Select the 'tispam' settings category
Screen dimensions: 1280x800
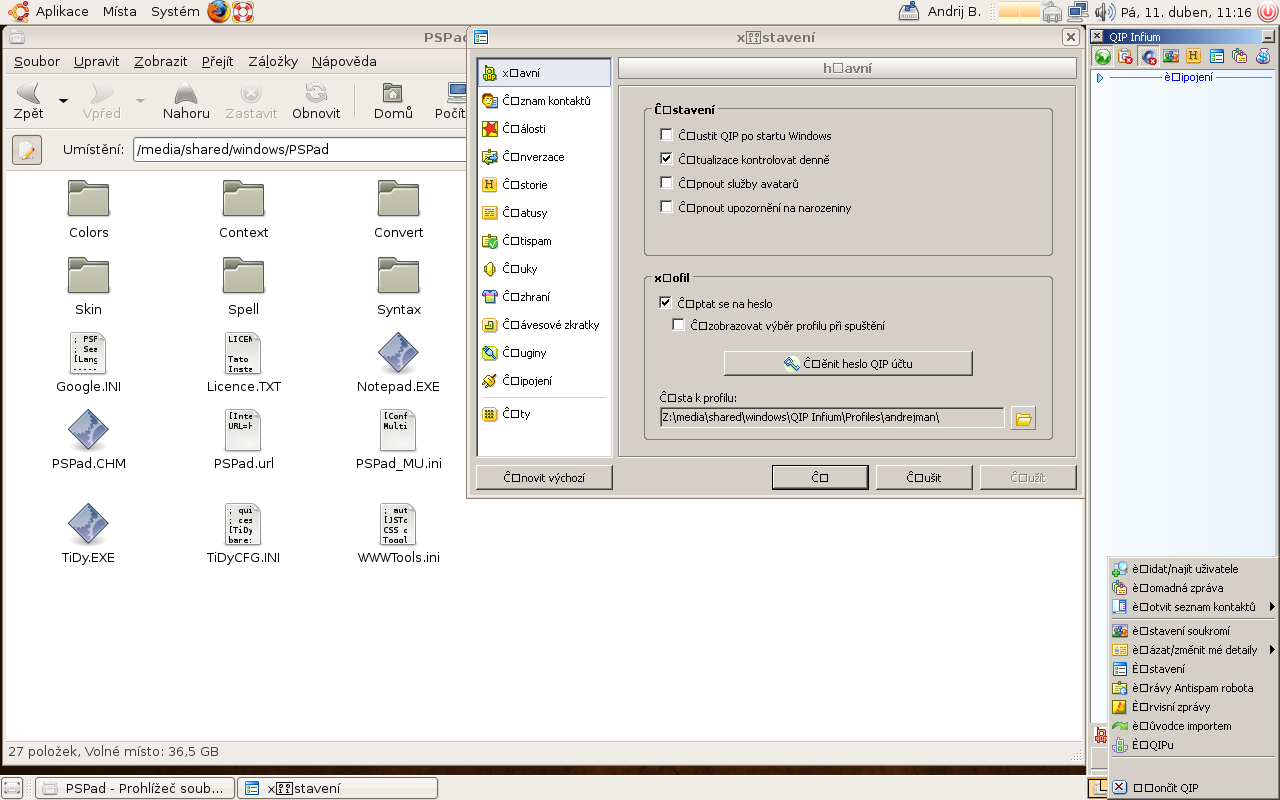coord(544,241)
